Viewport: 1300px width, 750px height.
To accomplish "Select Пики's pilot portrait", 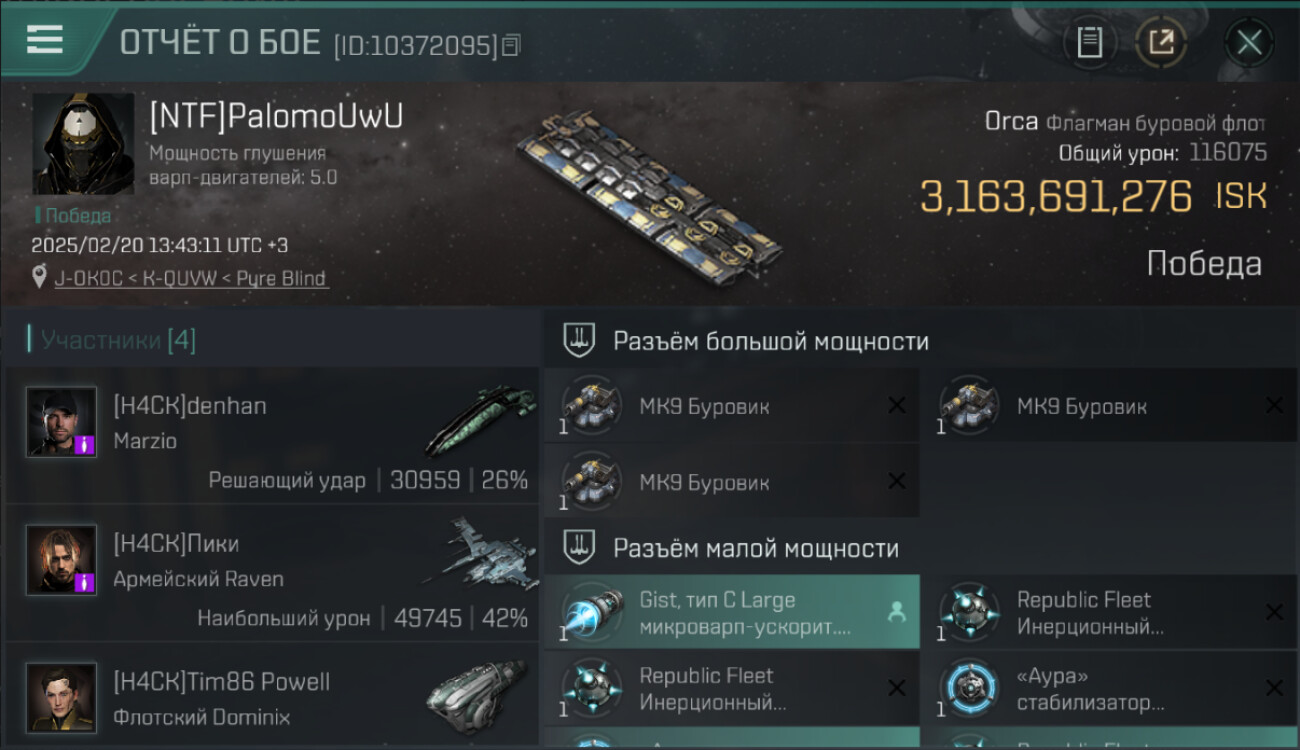I will point(62,560).
